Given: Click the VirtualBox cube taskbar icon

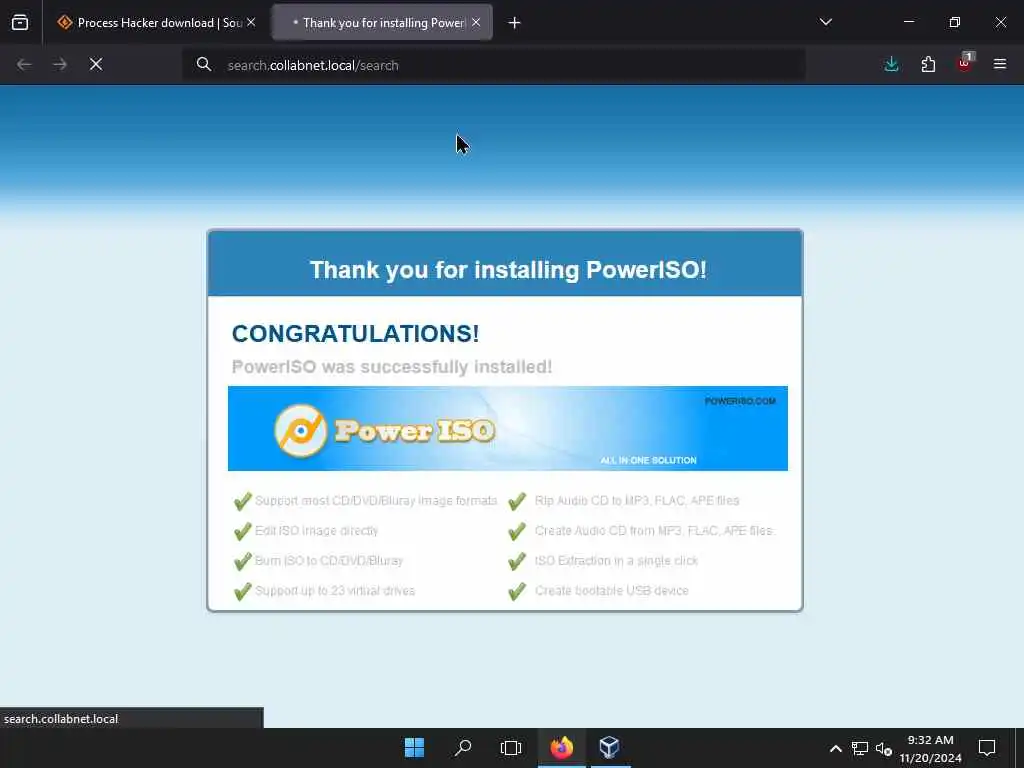Looking at the screenshot, I should pyautogui.click(x=609, y=747).
